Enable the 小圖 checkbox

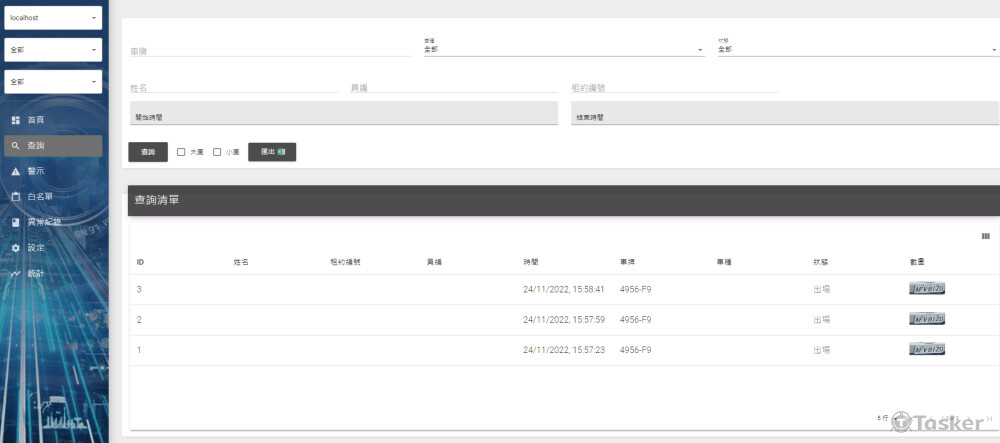[217, 152]
